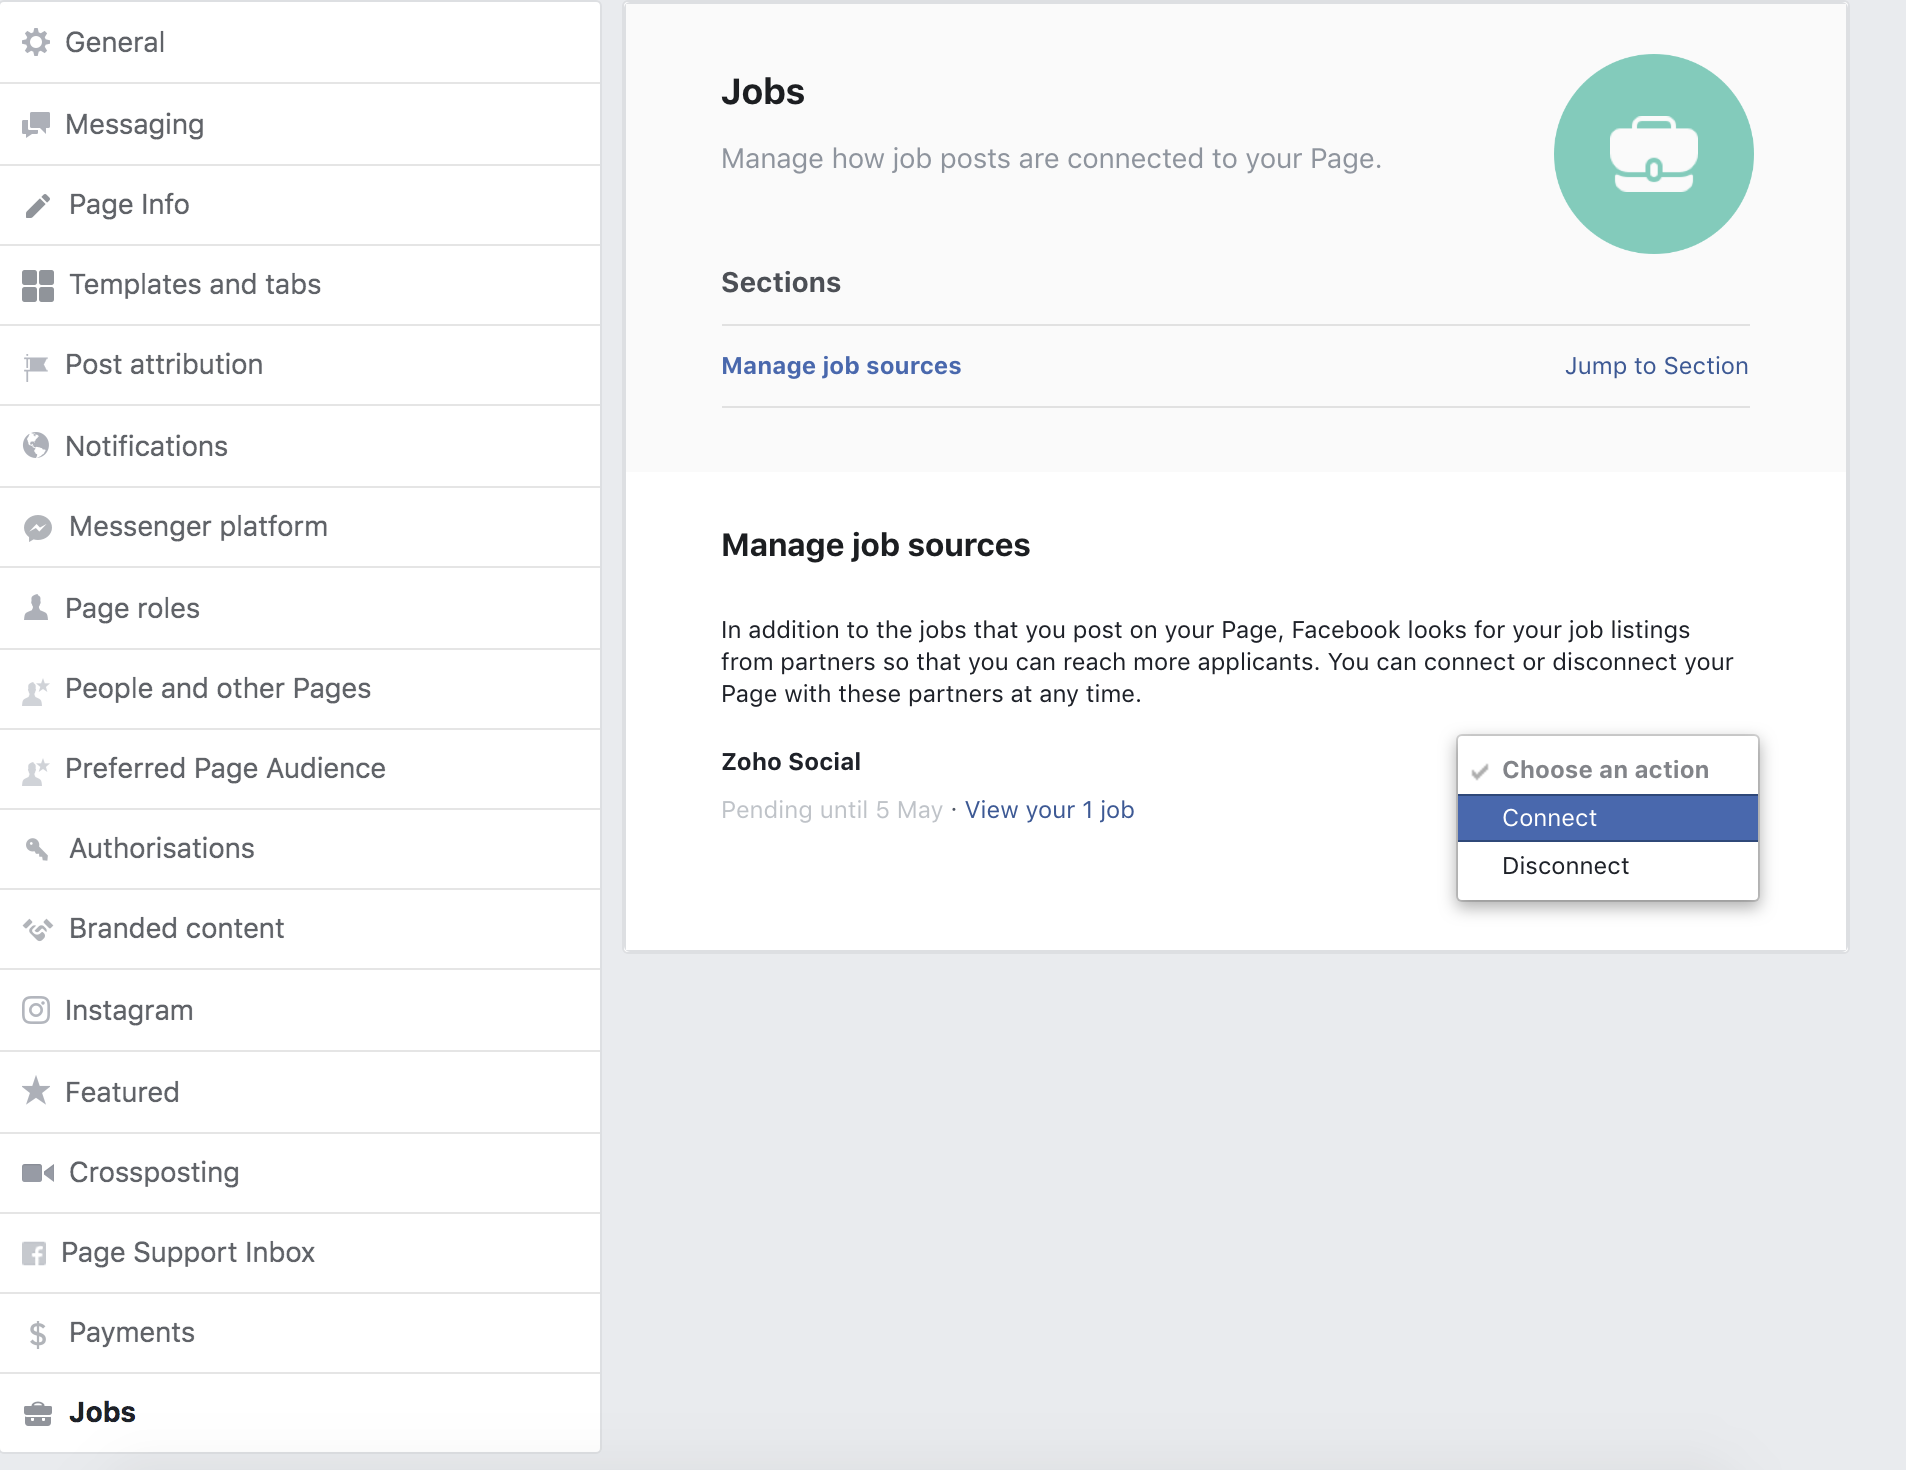Select the Zoho Social job source entry
1906x1470 pixels.
pos(790,761)
